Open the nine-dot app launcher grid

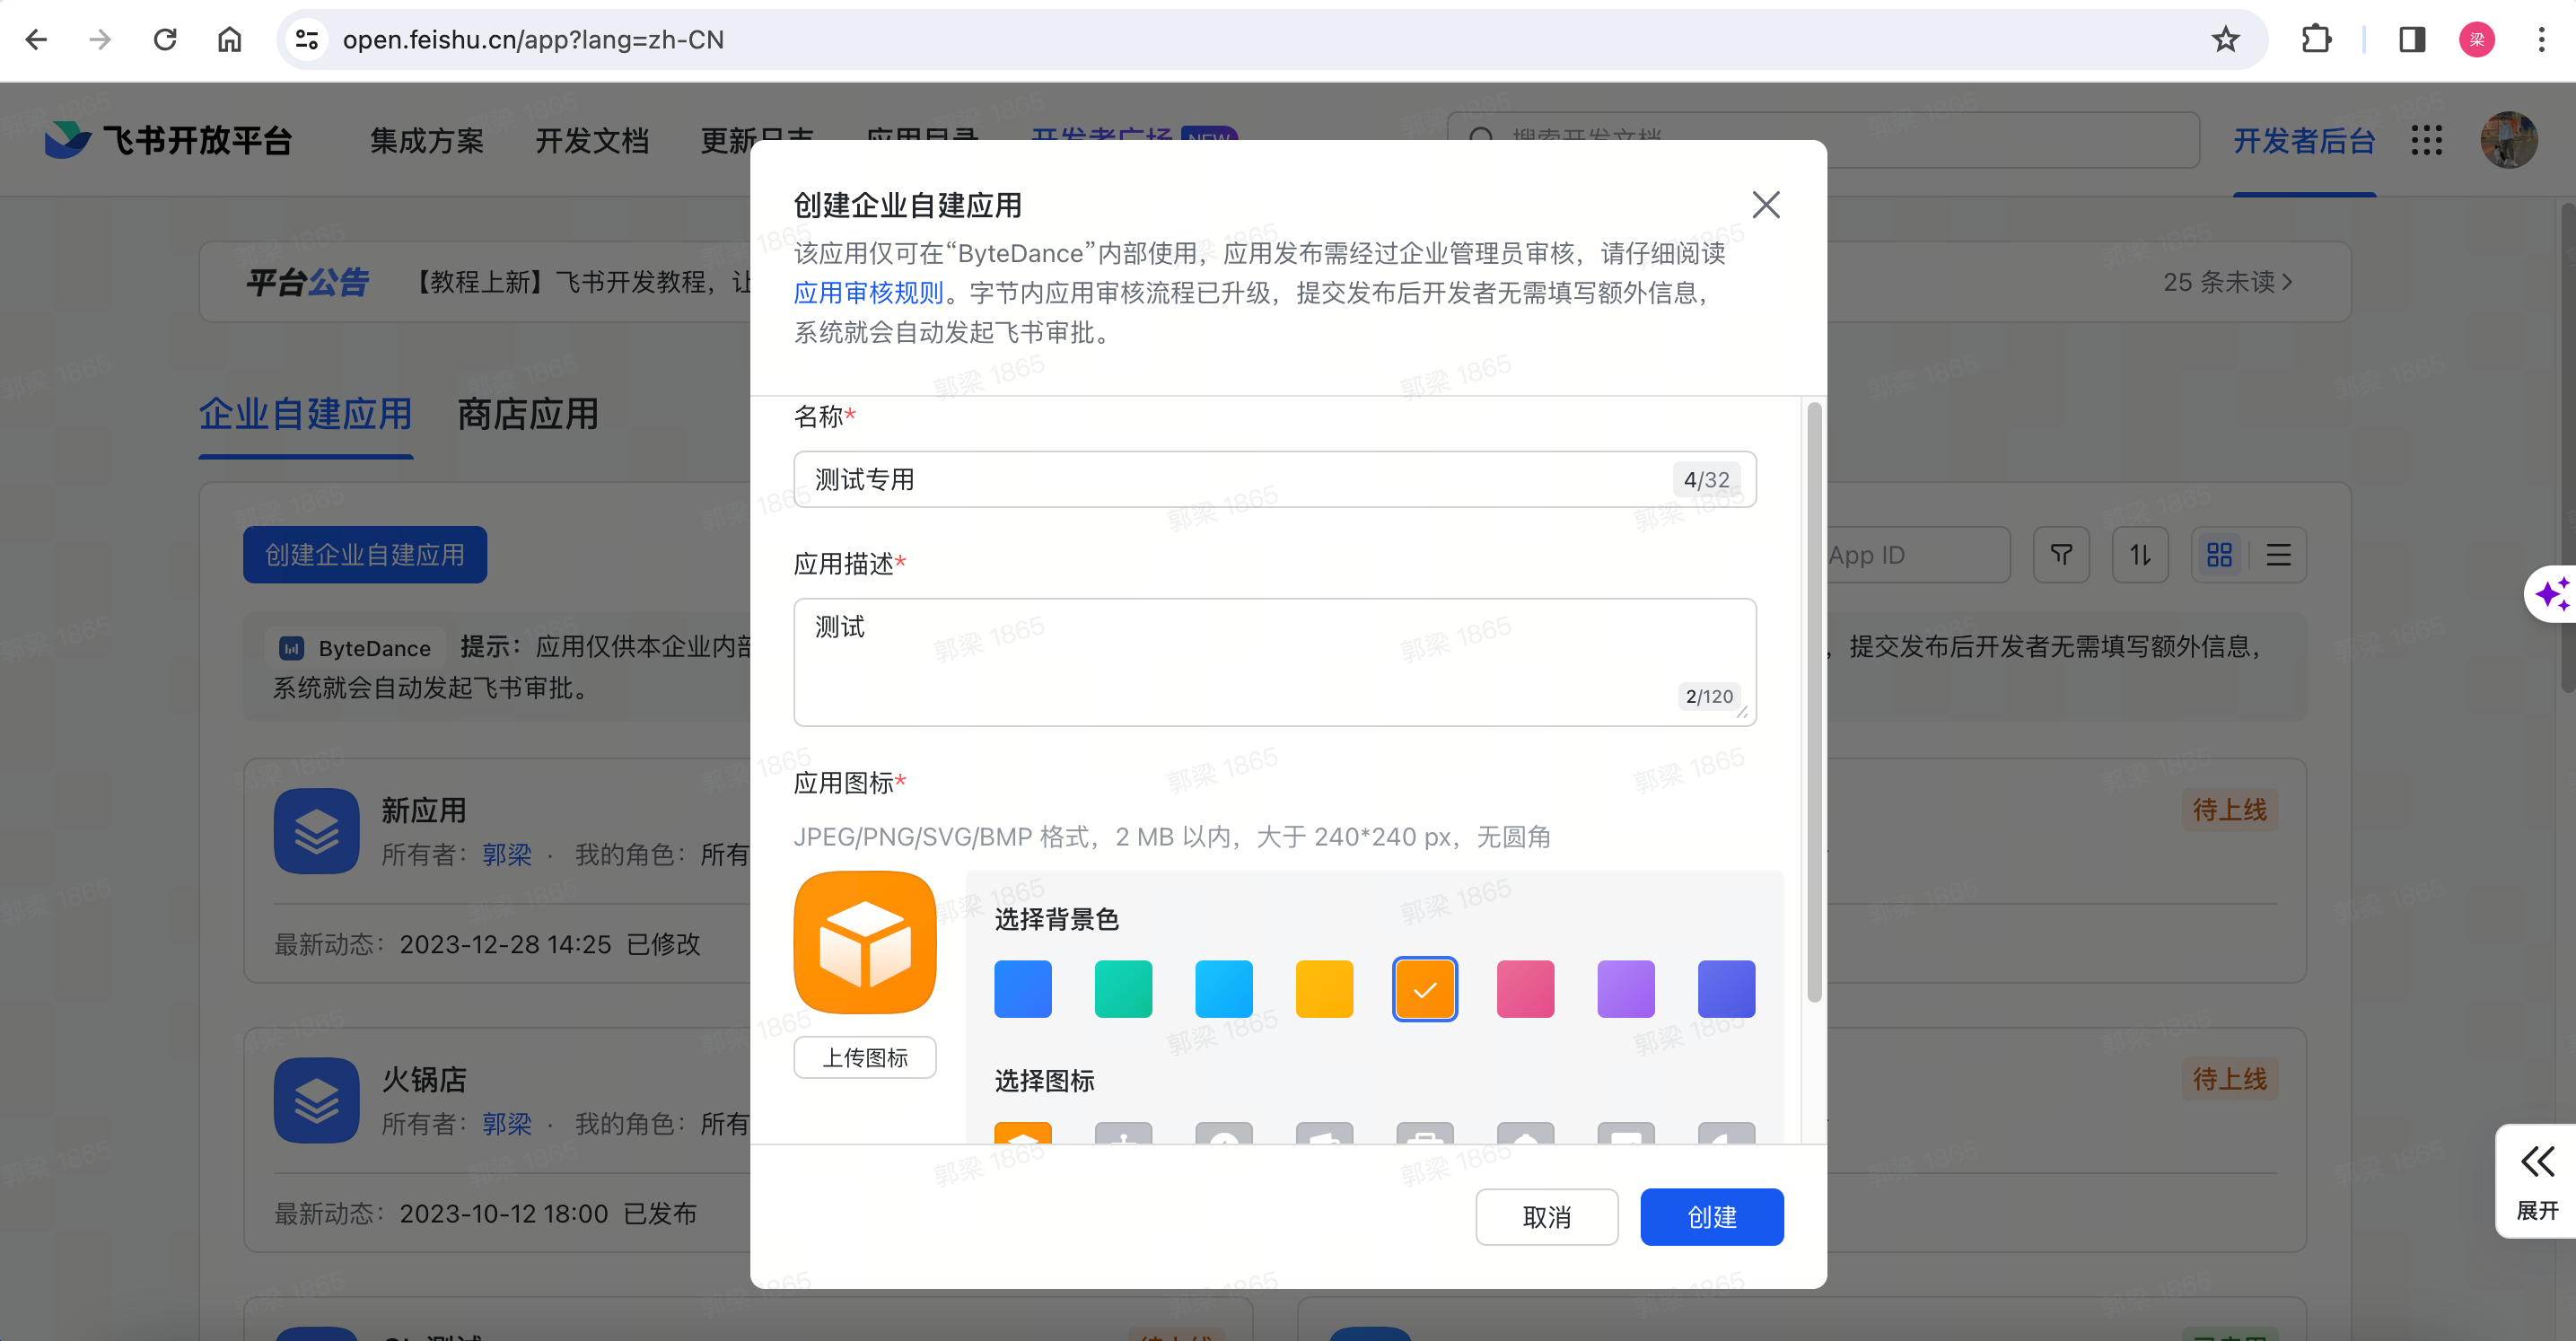click(x=2427, y=140)
